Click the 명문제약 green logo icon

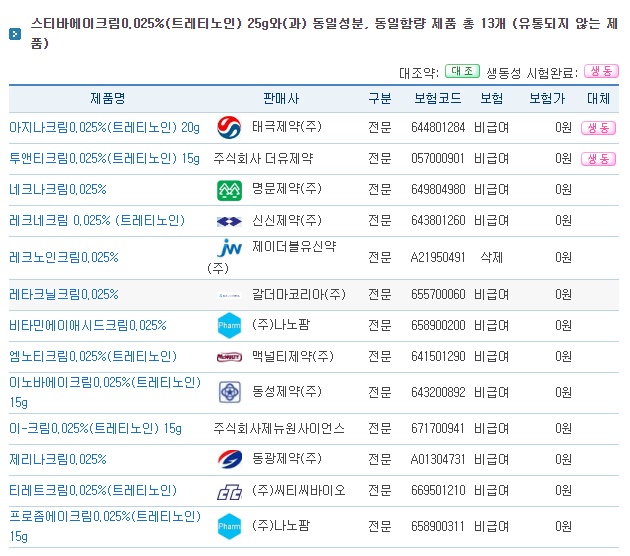[229, 190]
